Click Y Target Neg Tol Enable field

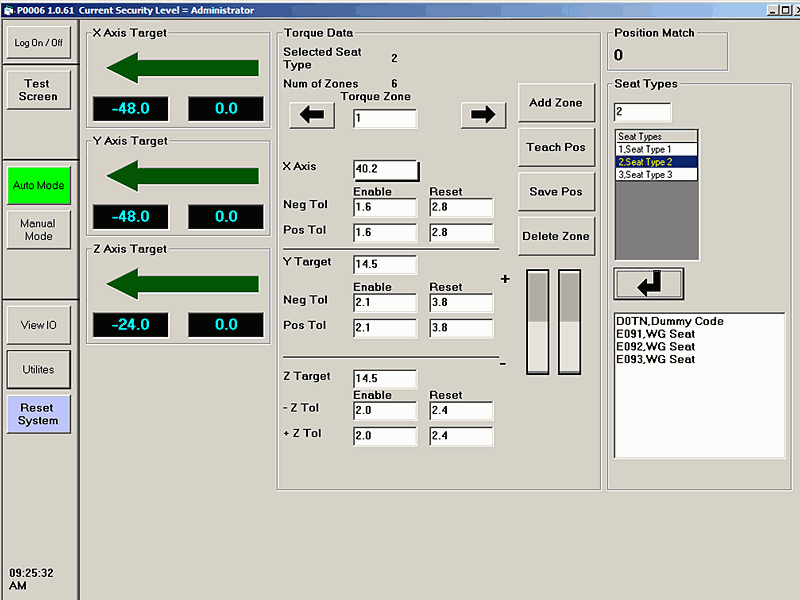(x=385, y=303)
